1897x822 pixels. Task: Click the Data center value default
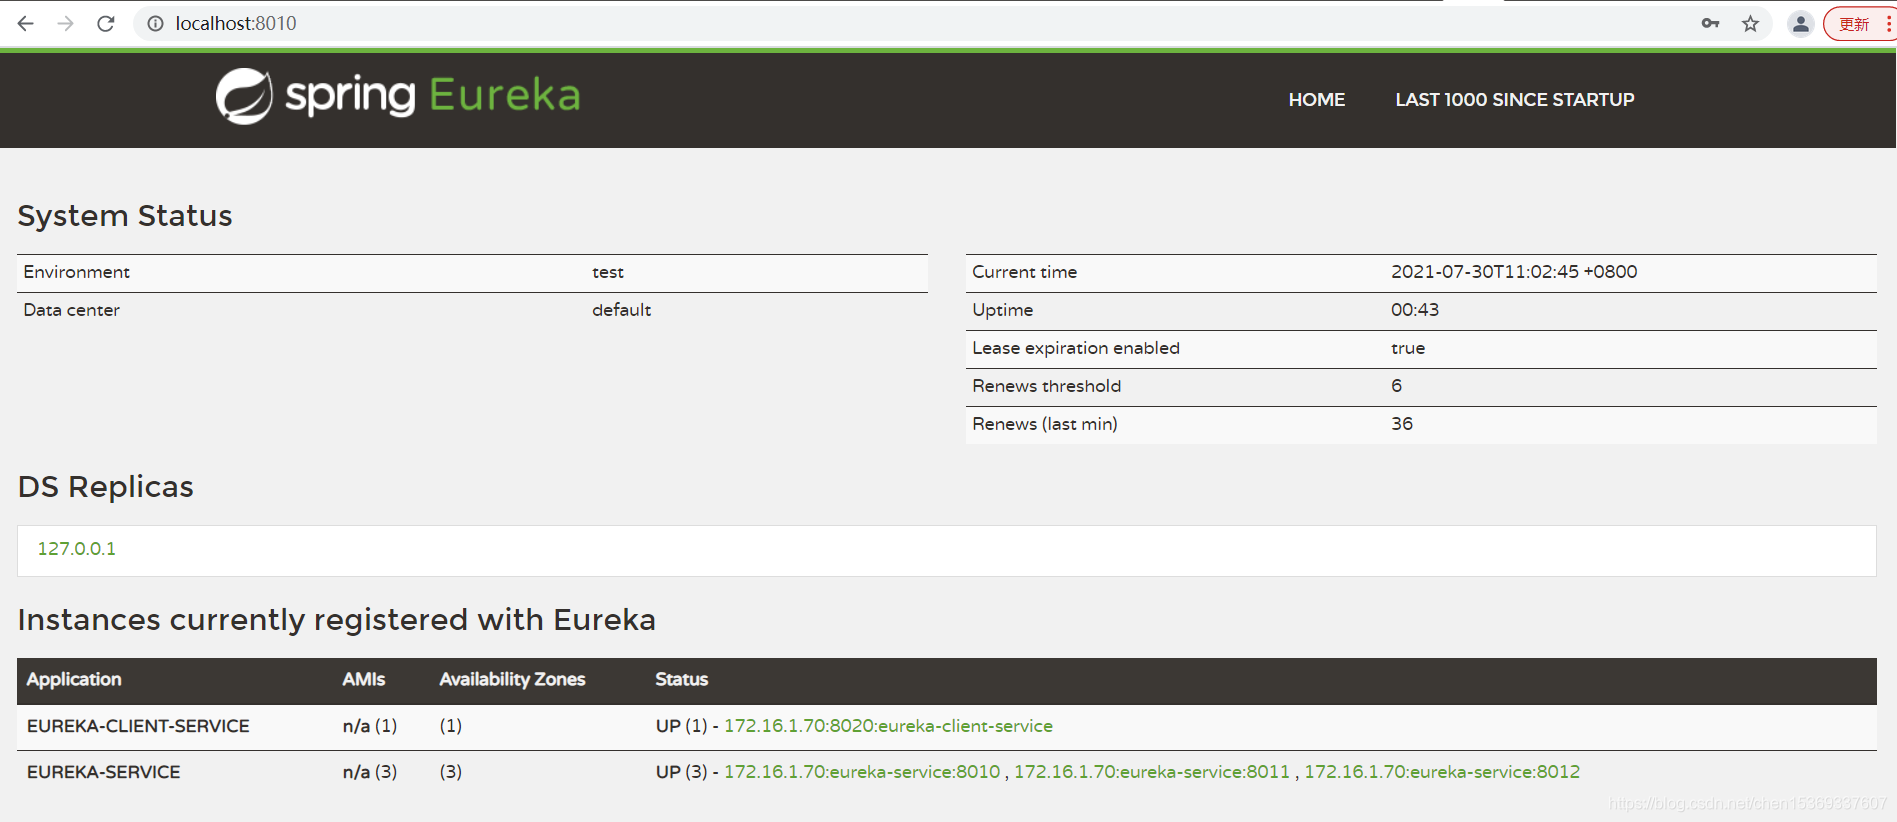click(x=621, y=310)
